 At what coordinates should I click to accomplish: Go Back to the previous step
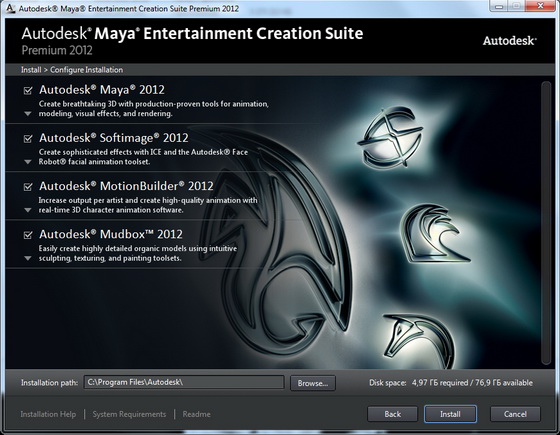tap(392, 414)
